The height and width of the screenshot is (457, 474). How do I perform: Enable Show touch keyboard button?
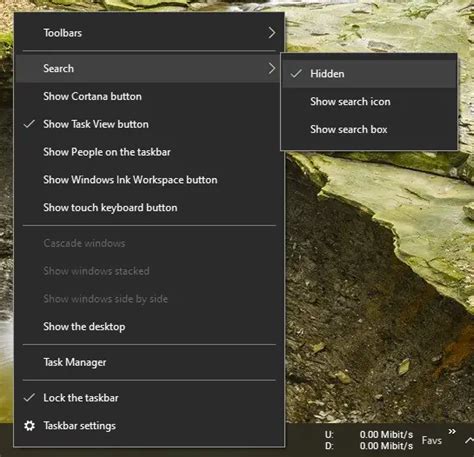coord(149,207)
